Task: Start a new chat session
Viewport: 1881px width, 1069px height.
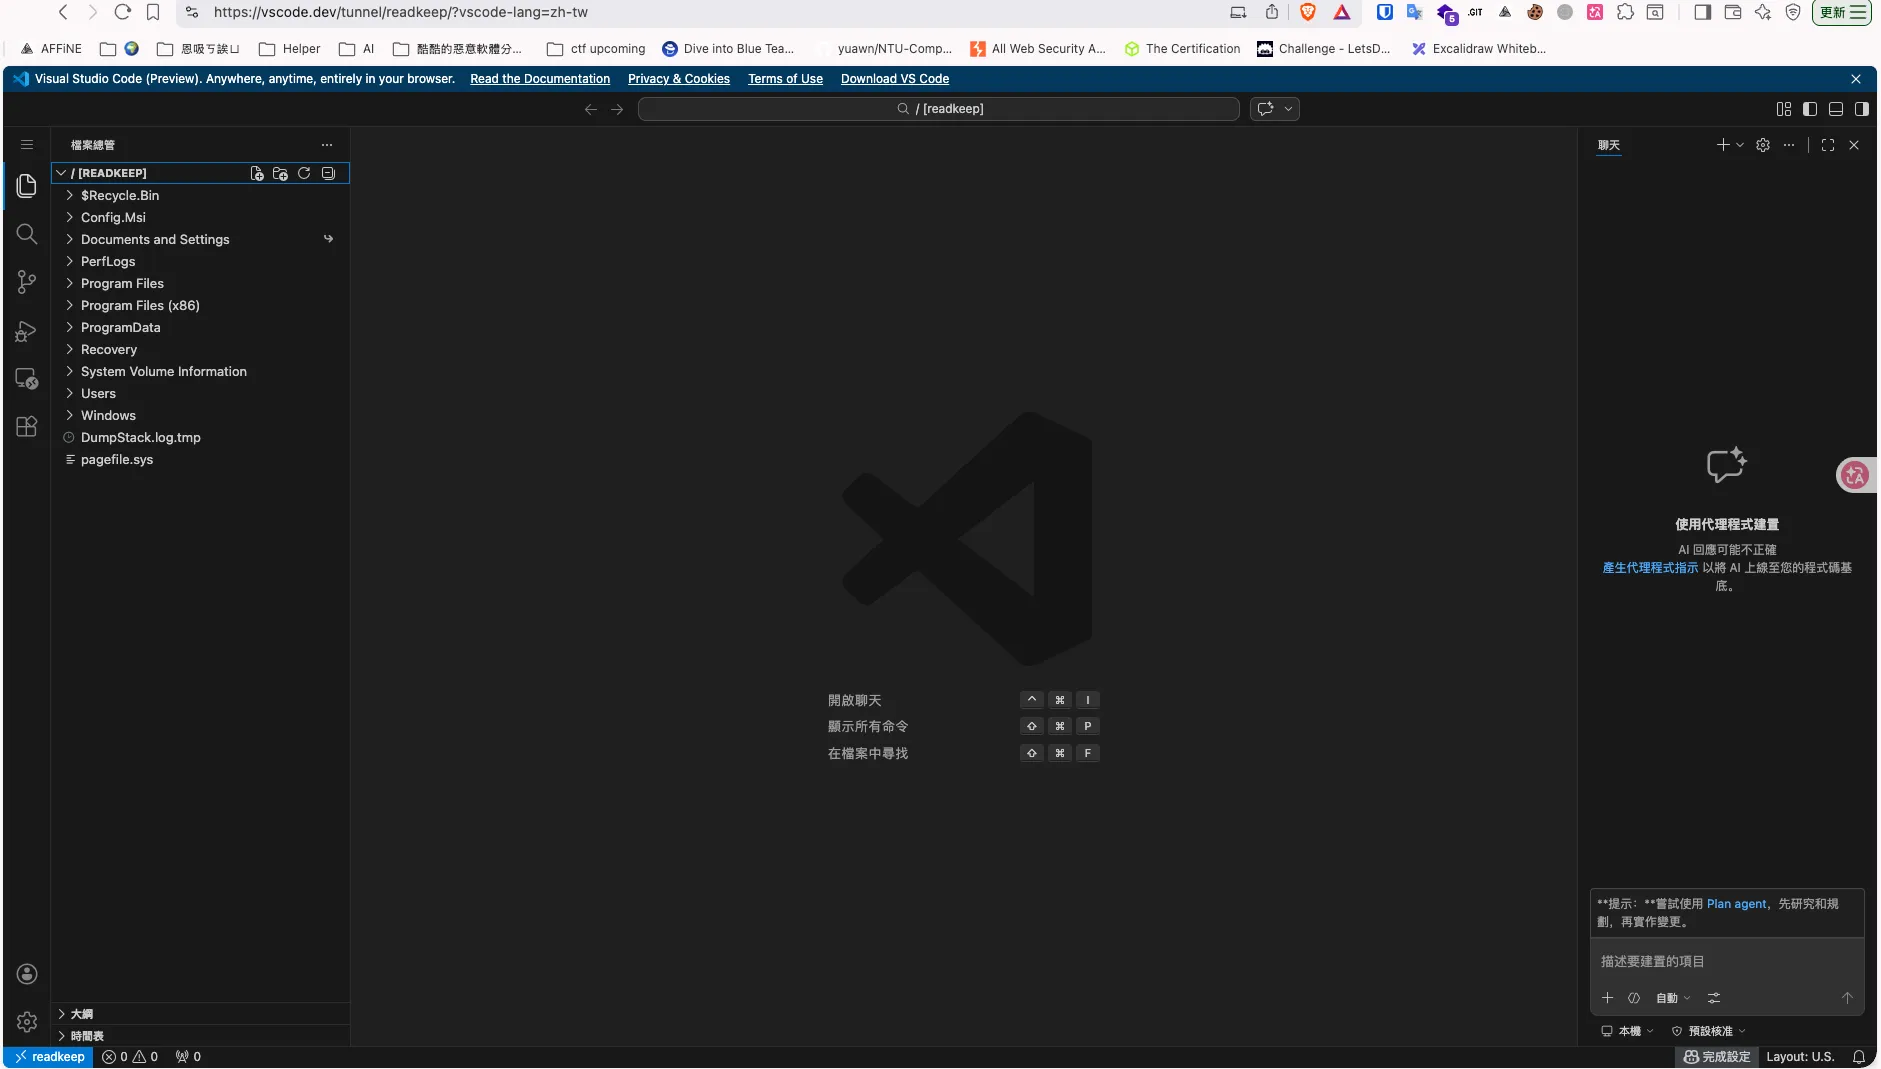Action: click(x=1723, y=145)
